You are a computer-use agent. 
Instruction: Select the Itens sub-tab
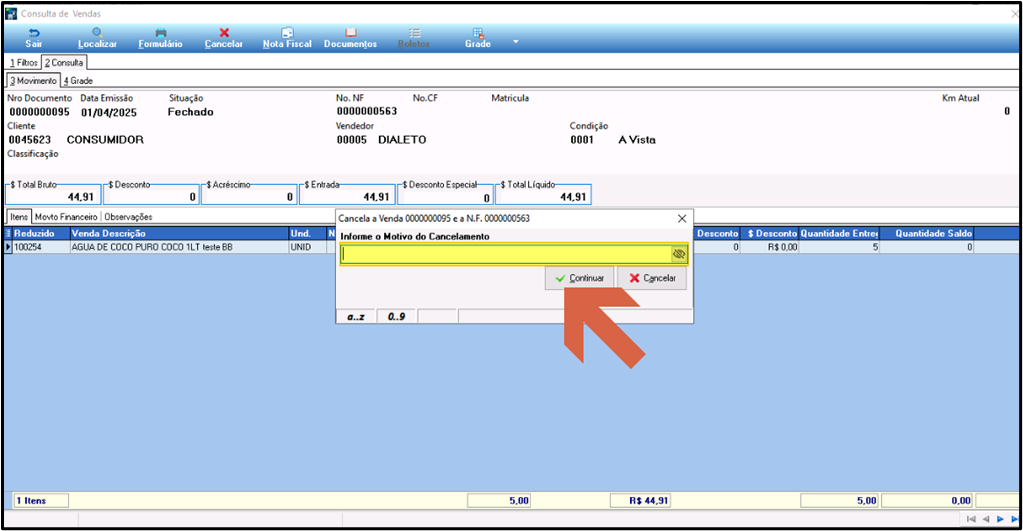(19, 217)
